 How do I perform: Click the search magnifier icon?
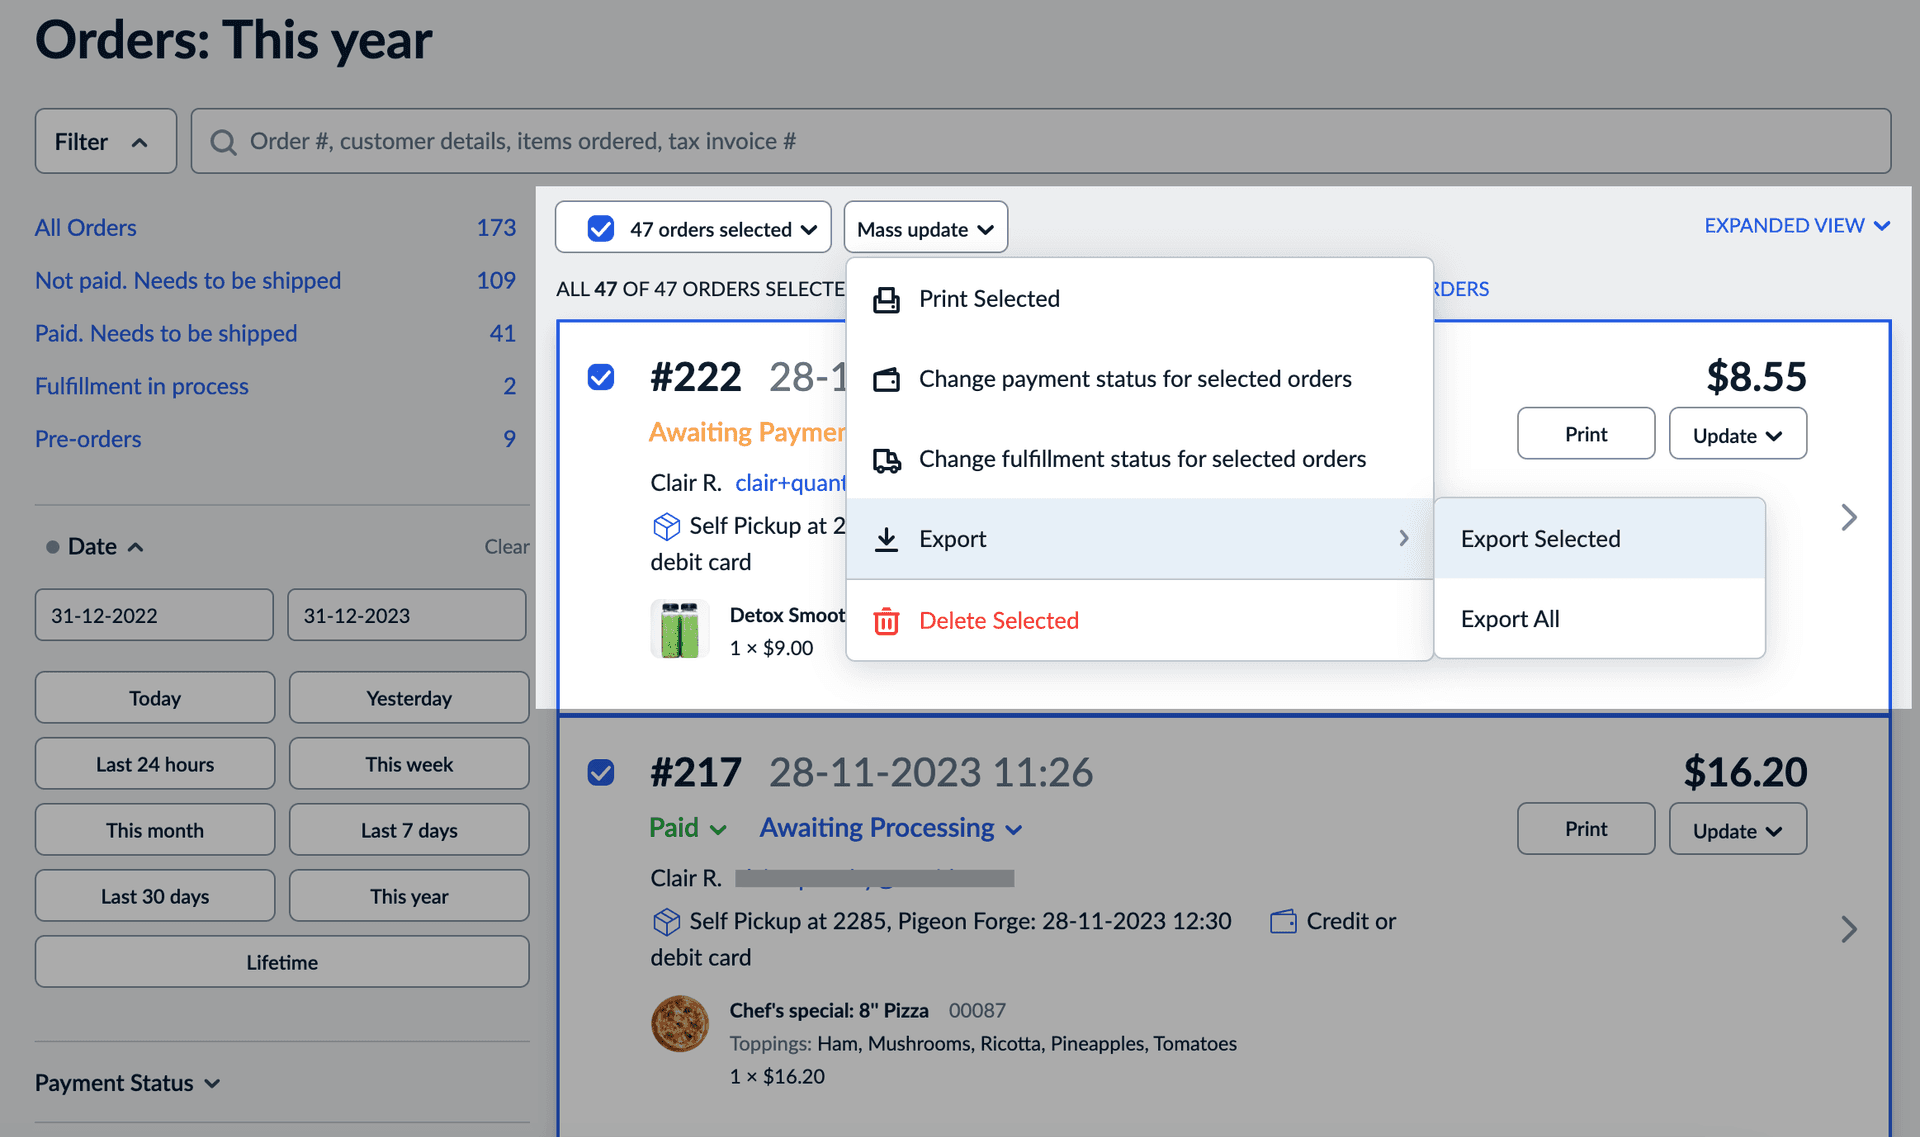coord(223,142)
